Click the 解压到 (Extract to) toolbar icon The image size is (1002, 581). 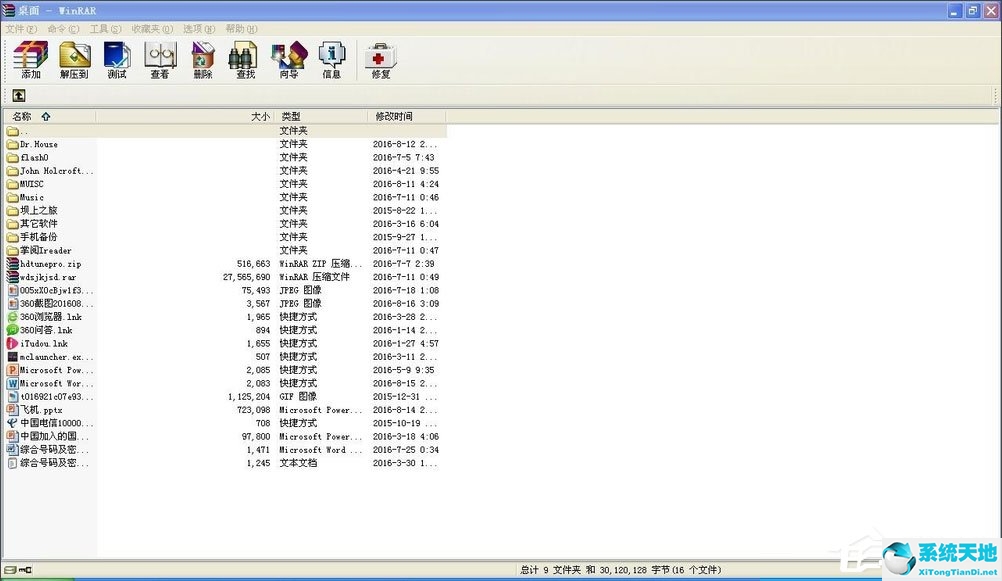tap(74, 59)
